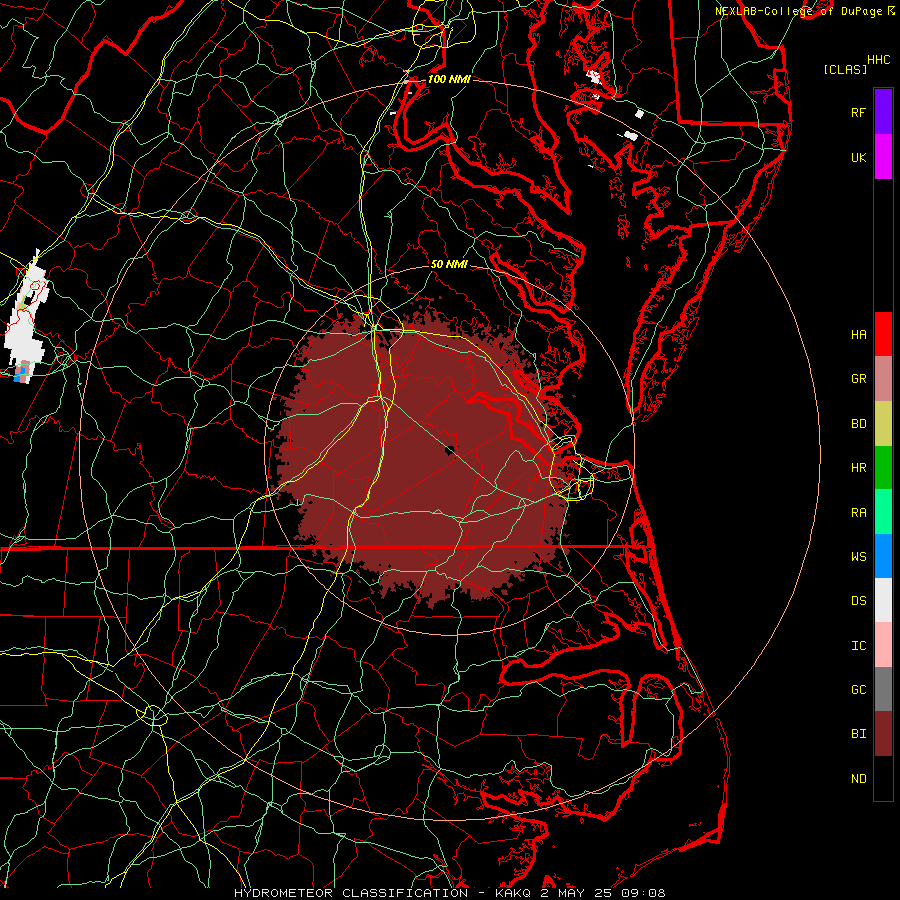Click the white dry snow echo patch at left

click(26, 316)
